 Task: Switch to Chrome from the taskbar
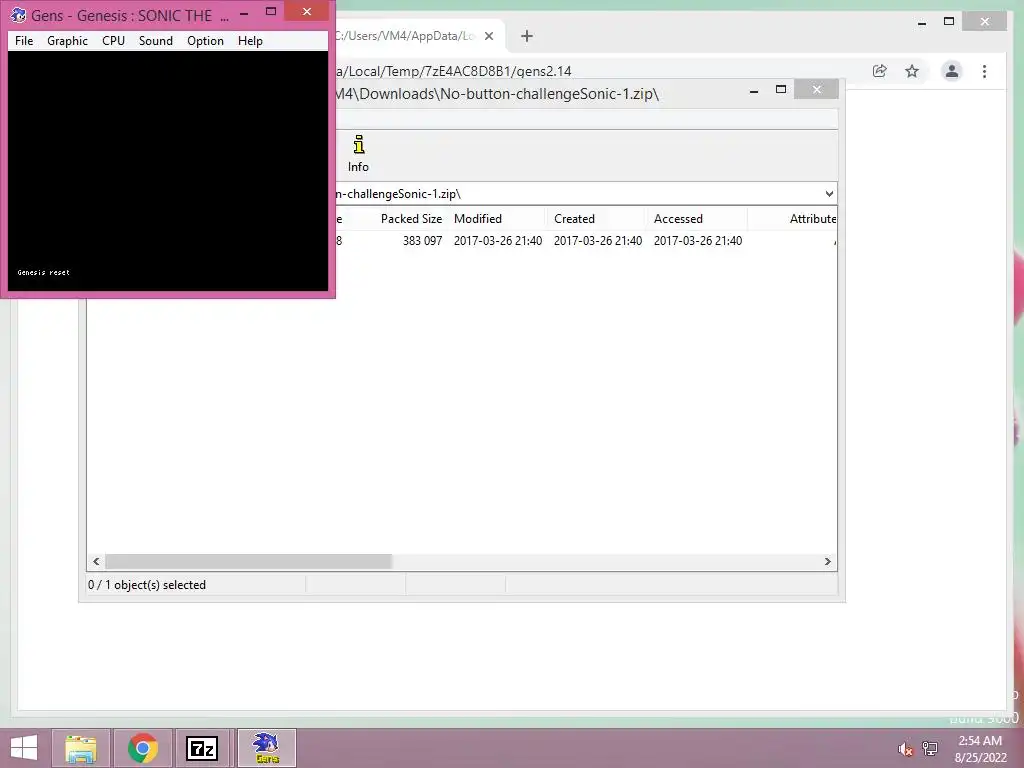tap(143, 748)
